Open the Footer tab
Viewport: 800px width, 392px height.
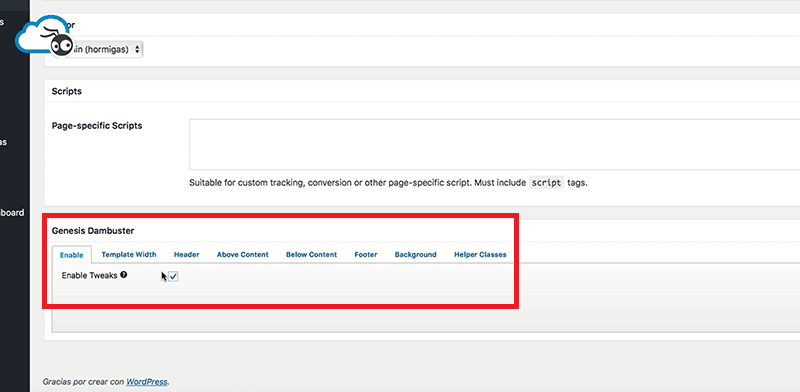(x=366, y=254)
